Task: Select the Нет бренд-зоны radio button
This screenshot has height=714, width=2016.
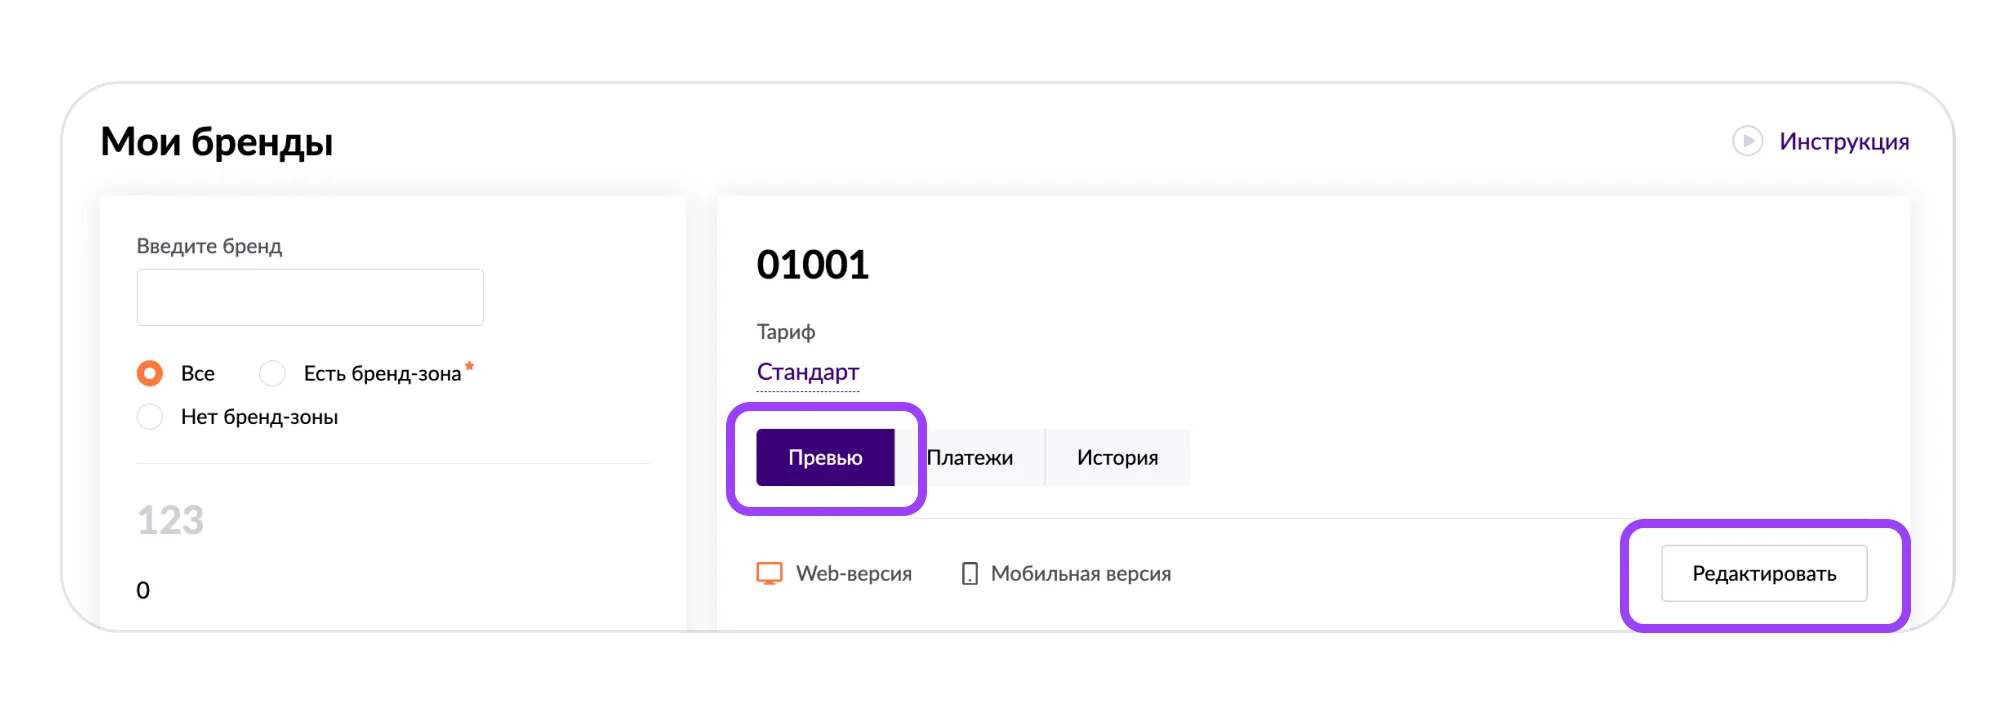Action: (x=150, y=417)
